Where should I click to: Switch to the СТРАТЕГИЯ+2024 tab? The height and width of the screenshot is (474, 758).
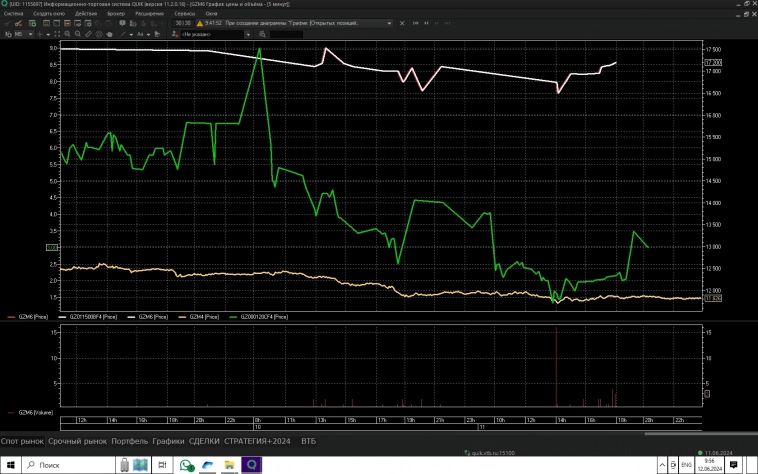[257, 440]
